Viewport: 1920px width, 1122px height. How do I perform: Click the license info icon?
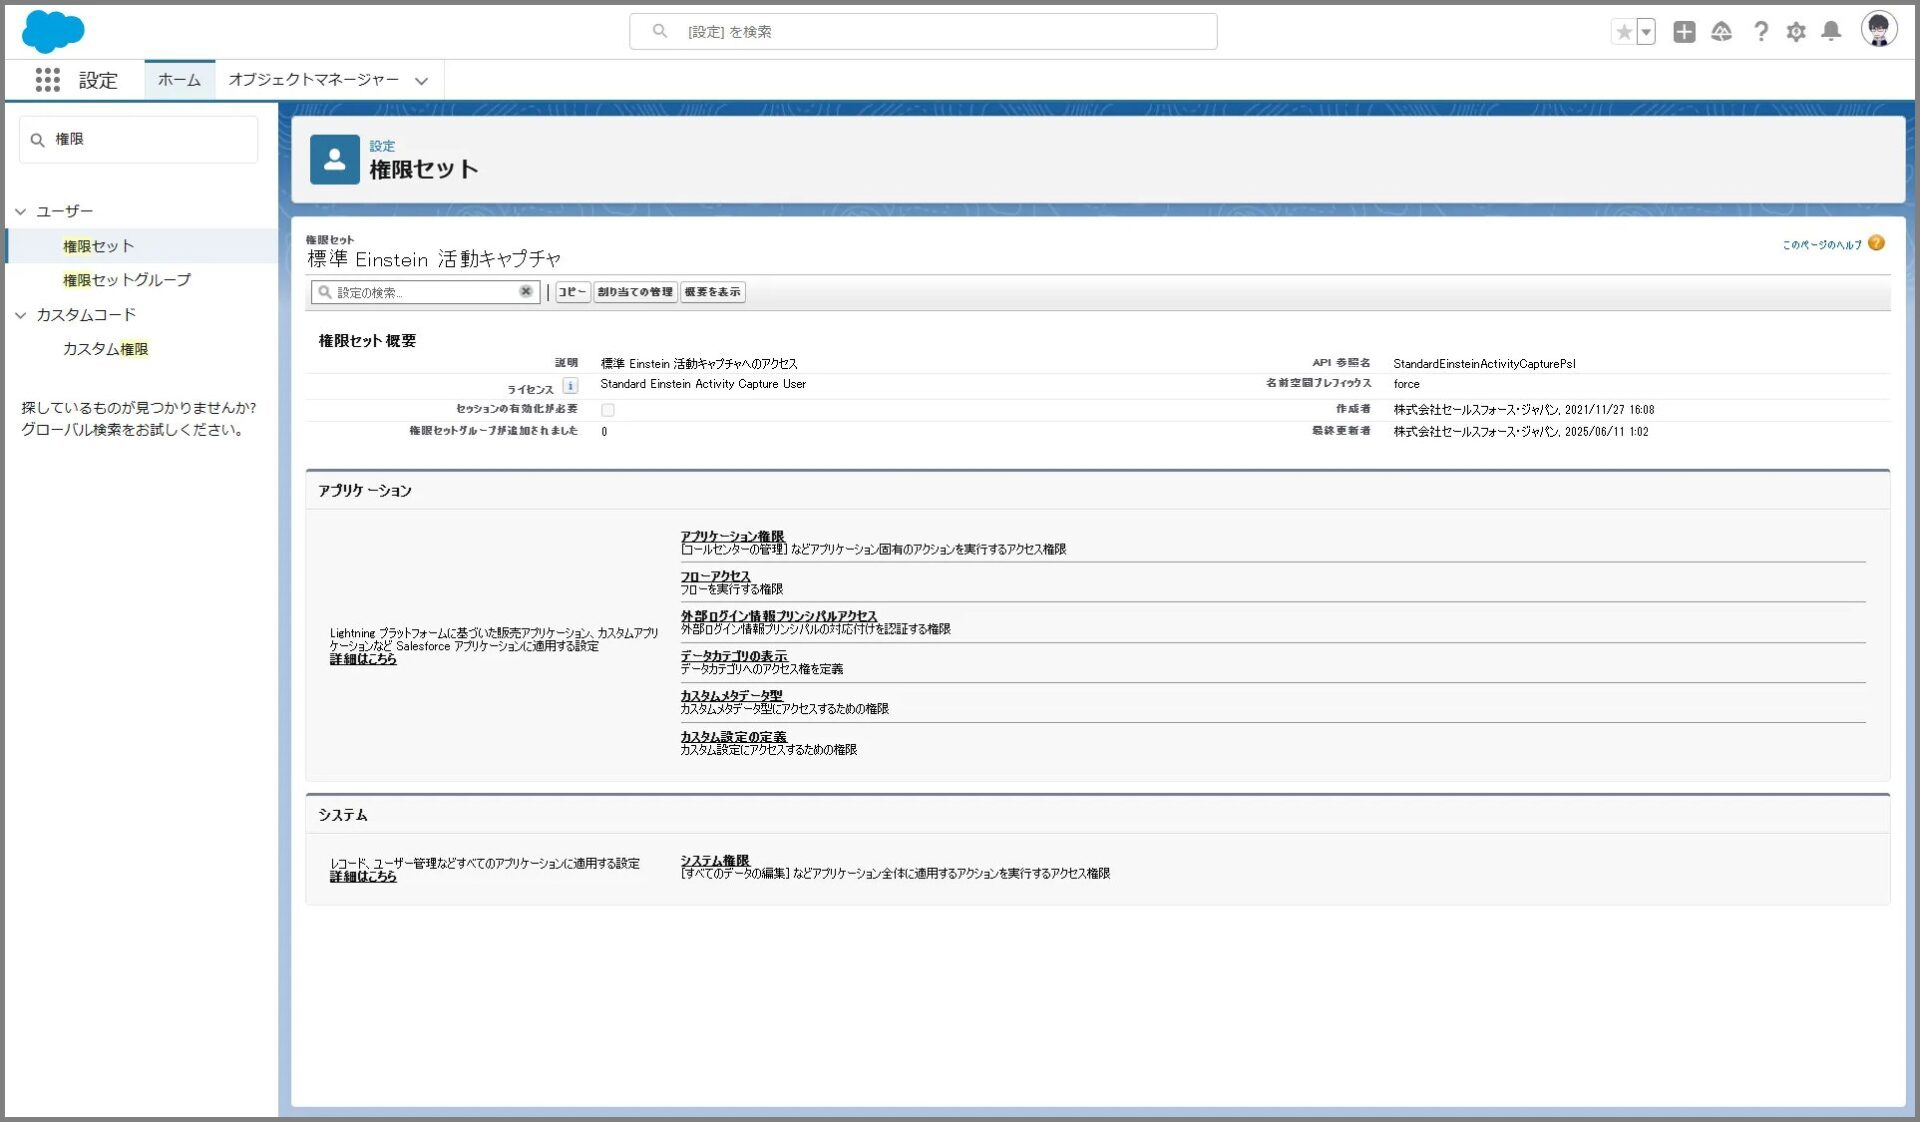(x=570, y=386)
